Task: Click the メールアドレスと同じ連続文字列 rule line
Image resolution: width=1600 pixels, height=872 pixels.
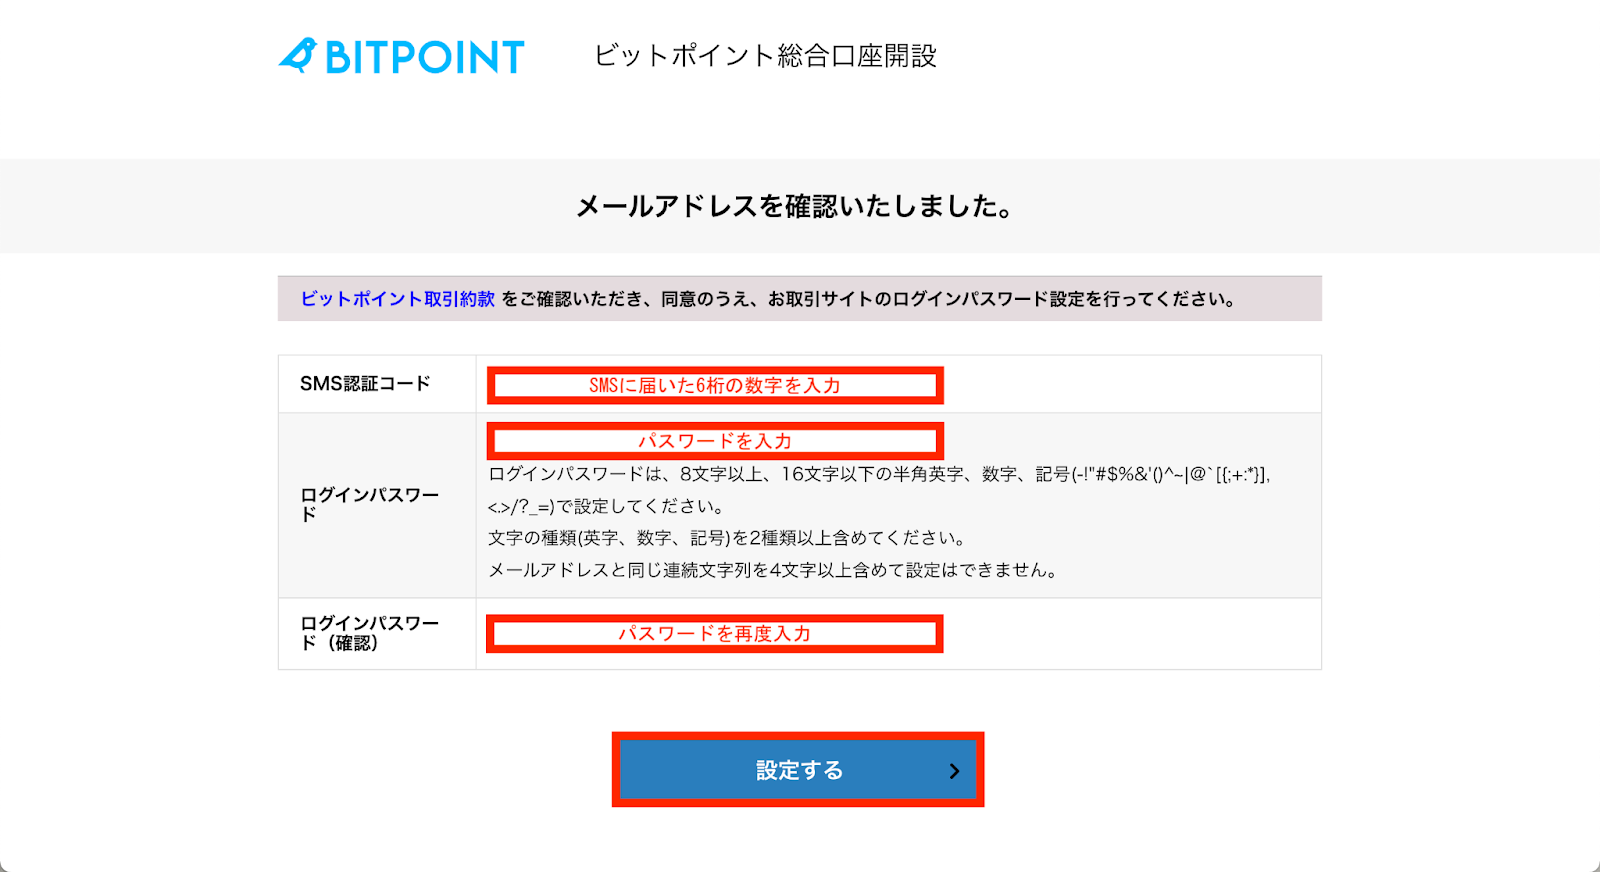Action: (772, 570)
